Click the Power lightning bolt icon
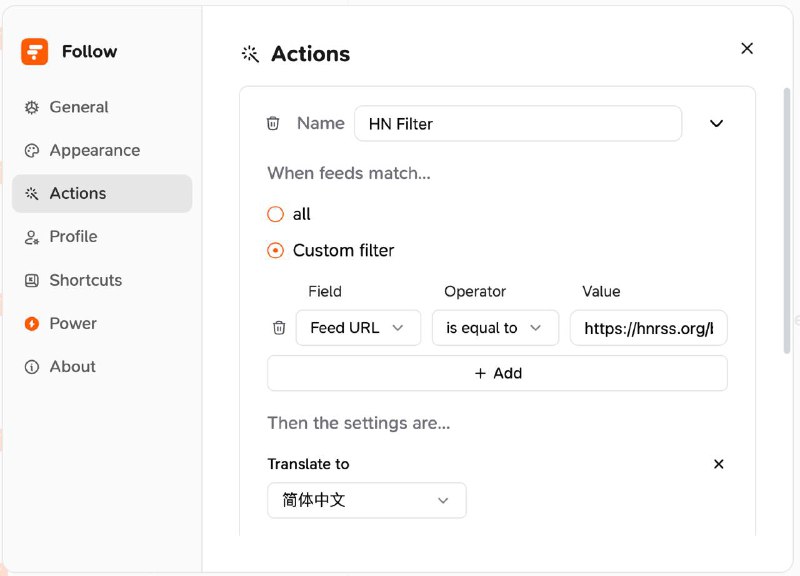800x576 pixels. point(32,324)
